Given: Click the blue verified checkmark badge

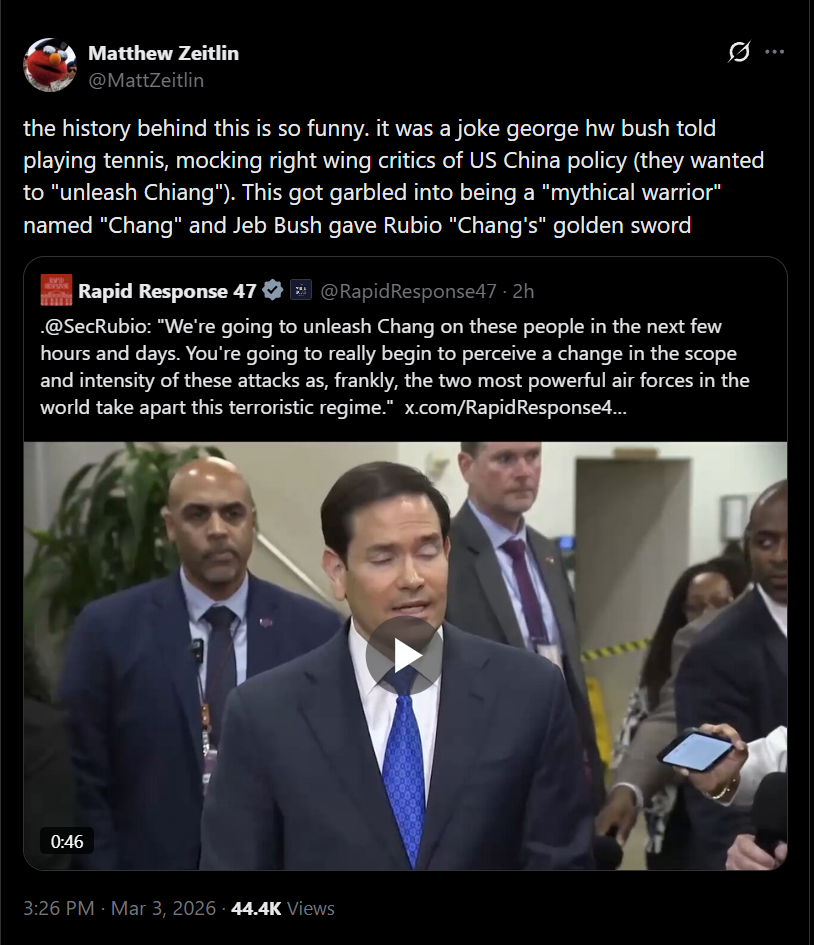Looking at the screenshot, I should [x=273, y=290].
